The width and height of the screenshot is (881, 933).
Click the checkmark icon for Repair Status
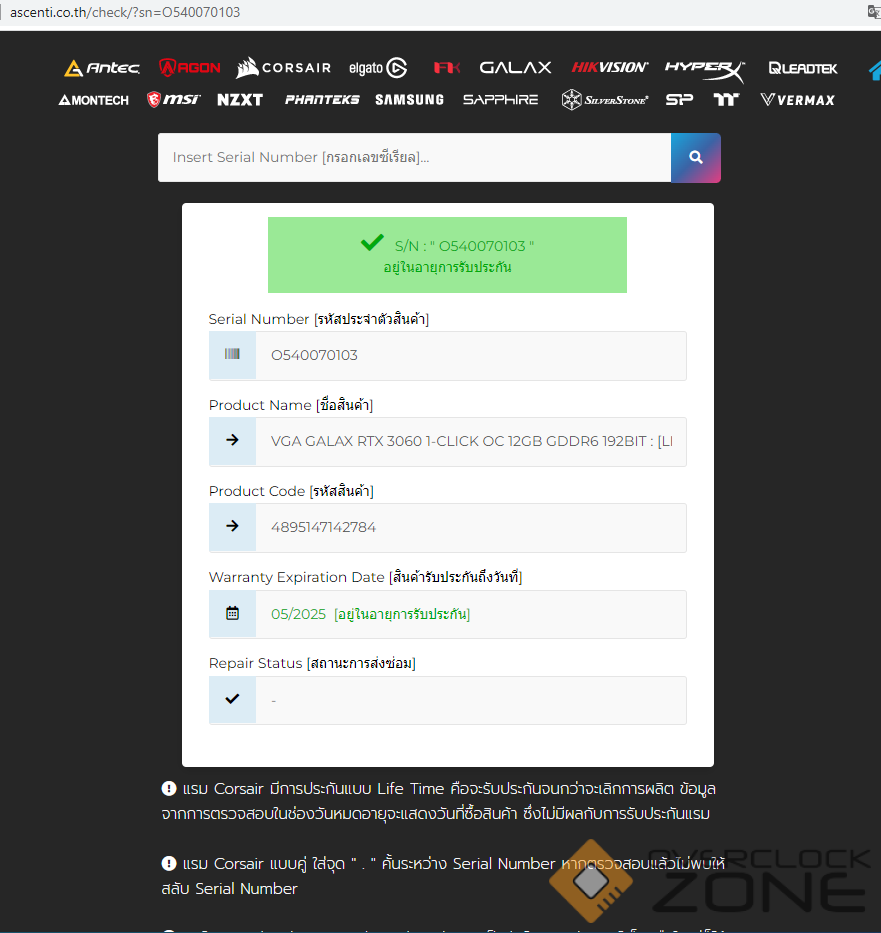point(233,699)
